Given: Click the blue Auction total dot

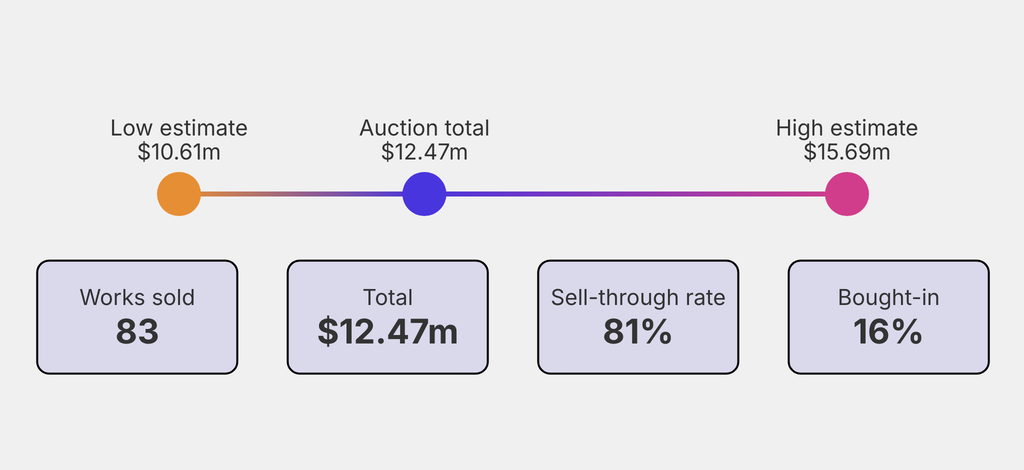Looking at the screenshot, I should pyautogui.click(x=424, y=194).
